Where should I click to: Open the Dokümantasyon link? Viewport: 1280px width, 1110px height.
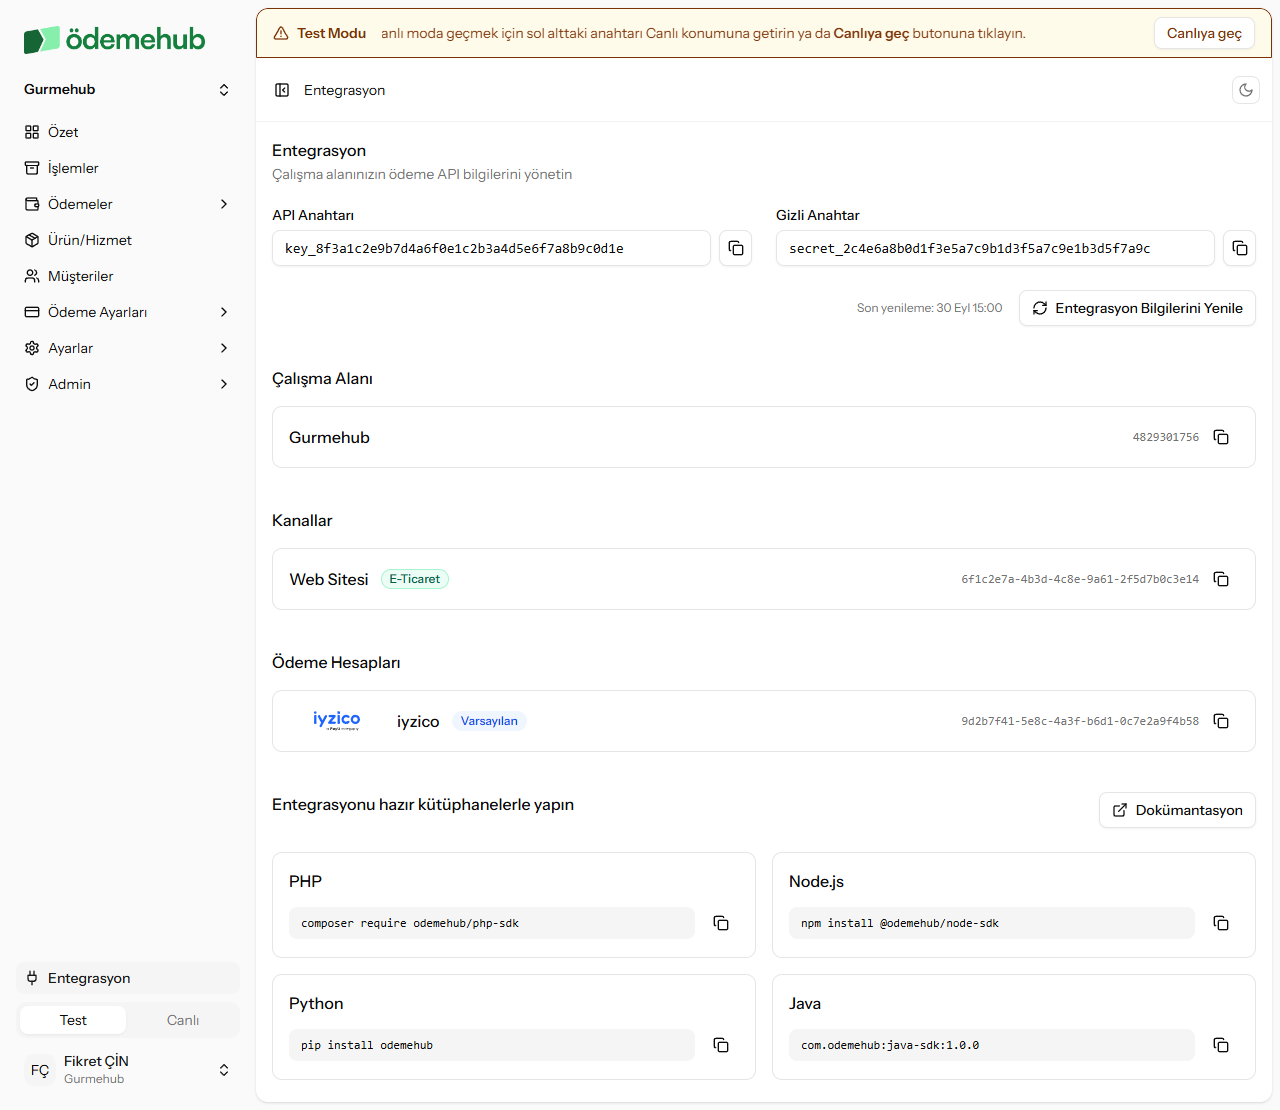pyautogui.click(x=1177, y=810)
